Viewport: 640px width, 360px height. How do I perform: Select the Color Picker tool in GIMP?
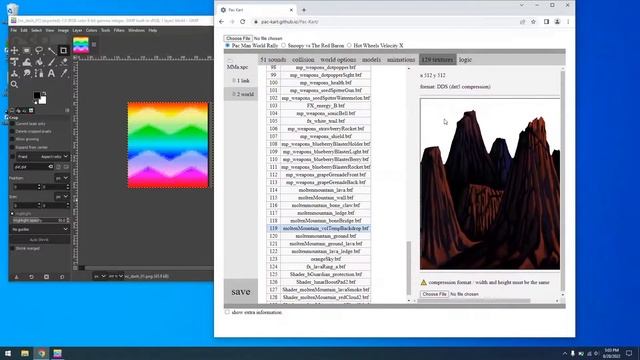64,73
